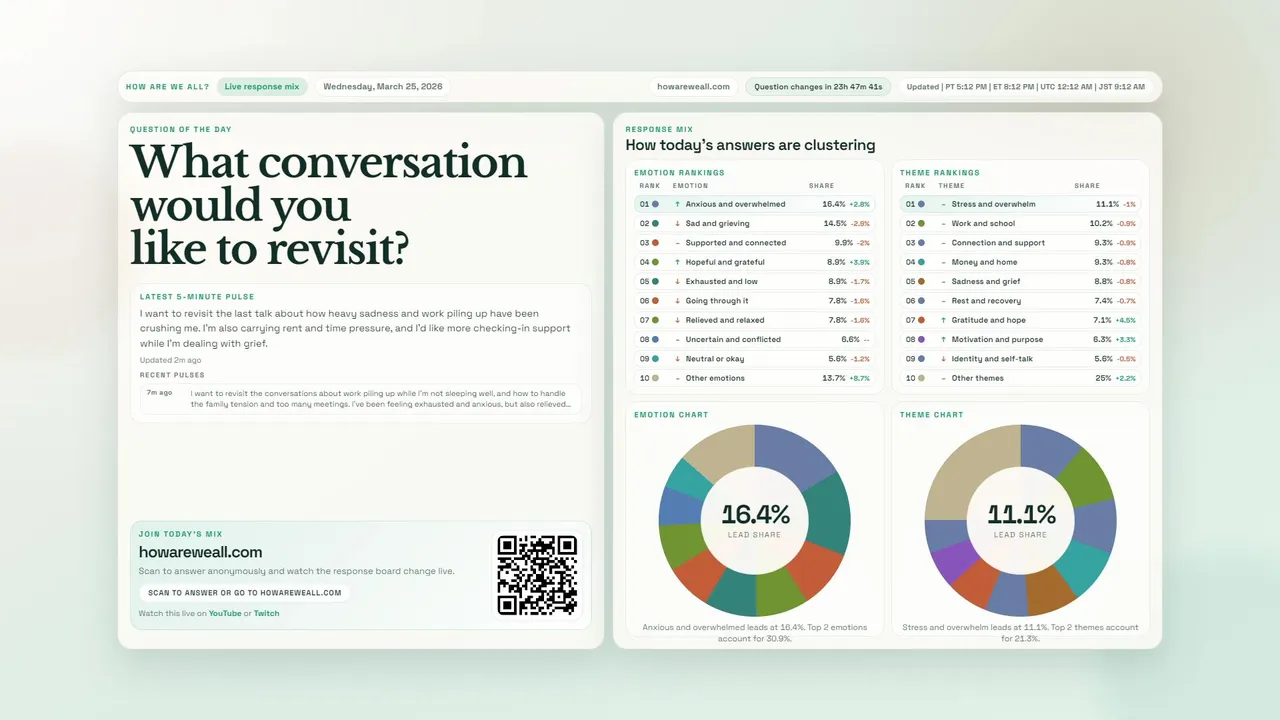The height and width of the screenshot is (720, 1280).
Task: Click the Exhausted and low row label
Action: click(722, 281)
